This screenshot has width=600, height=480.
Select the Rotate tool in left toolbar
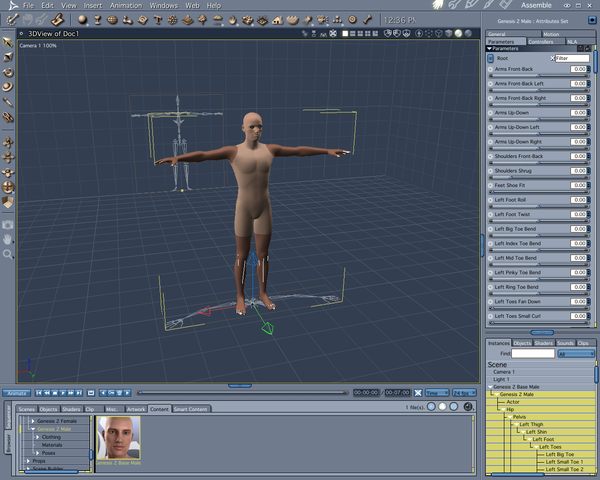pos(8,72)
